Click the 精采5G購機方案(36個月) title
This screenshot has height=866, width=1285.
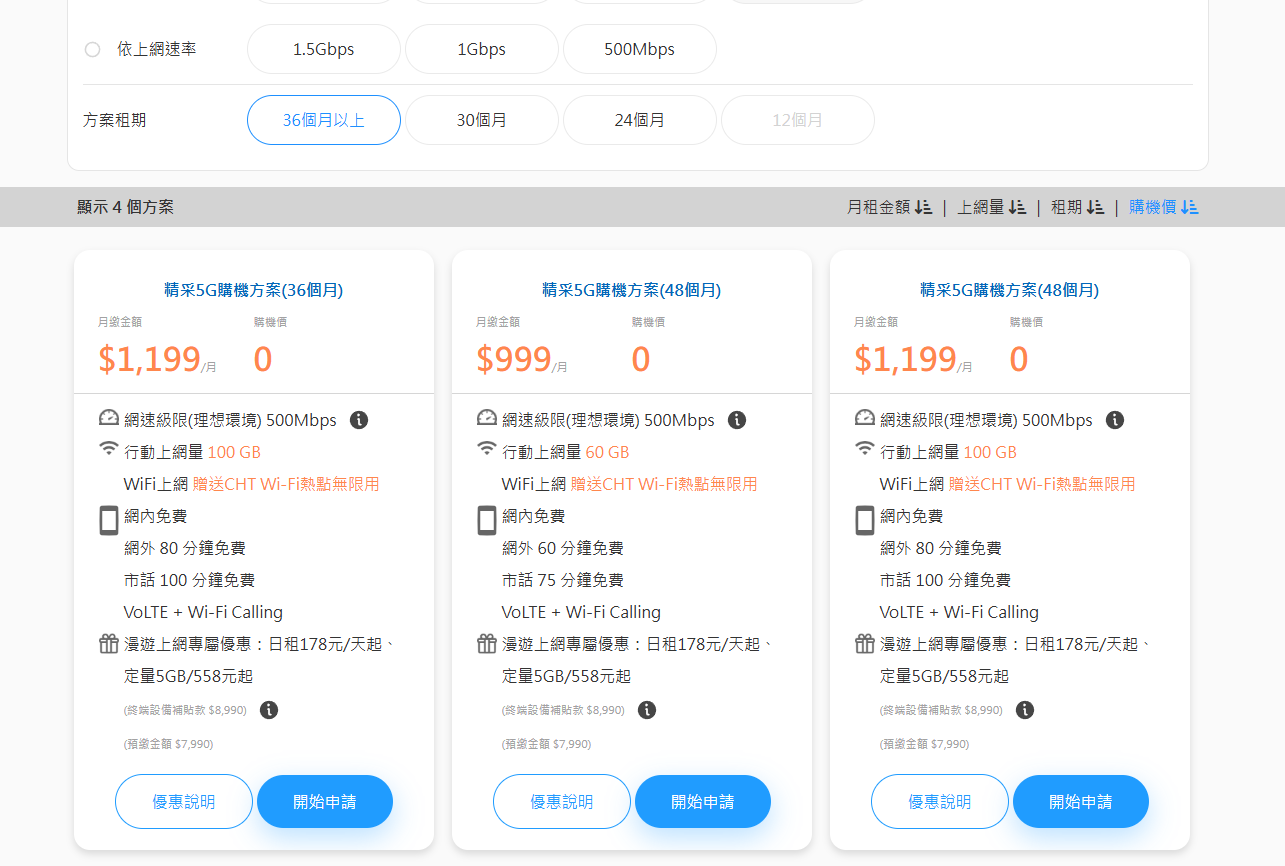(x=254, y=290)
